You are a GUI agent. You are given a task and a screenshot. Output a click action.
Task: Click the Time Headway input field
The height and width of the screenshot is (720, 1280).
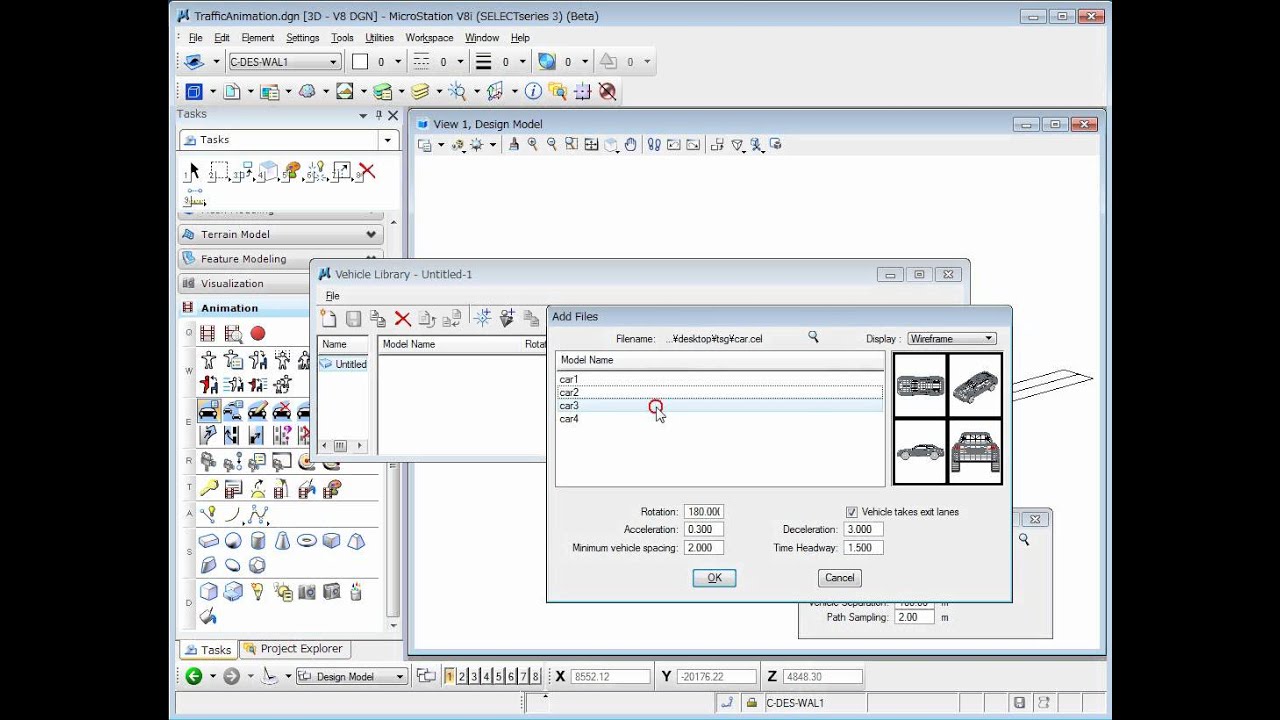(x=864, y=548)
